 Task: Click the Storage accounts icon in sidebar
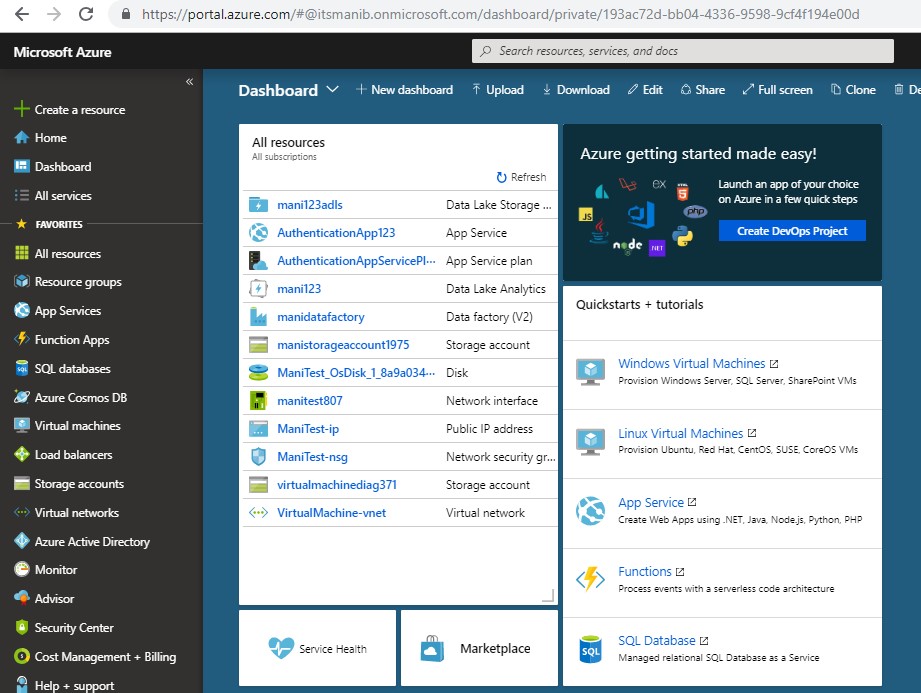22,483
